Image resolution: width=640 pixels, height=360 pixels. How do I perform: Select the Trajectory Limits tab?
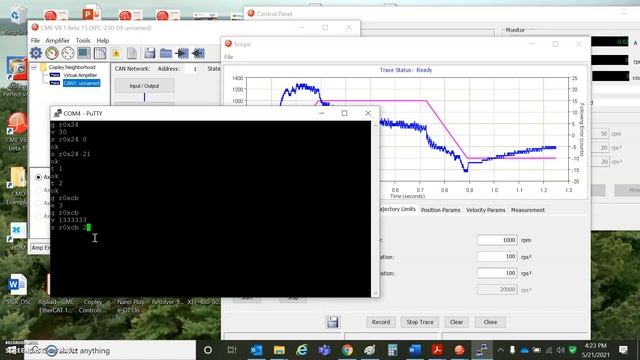pos(398,209)
